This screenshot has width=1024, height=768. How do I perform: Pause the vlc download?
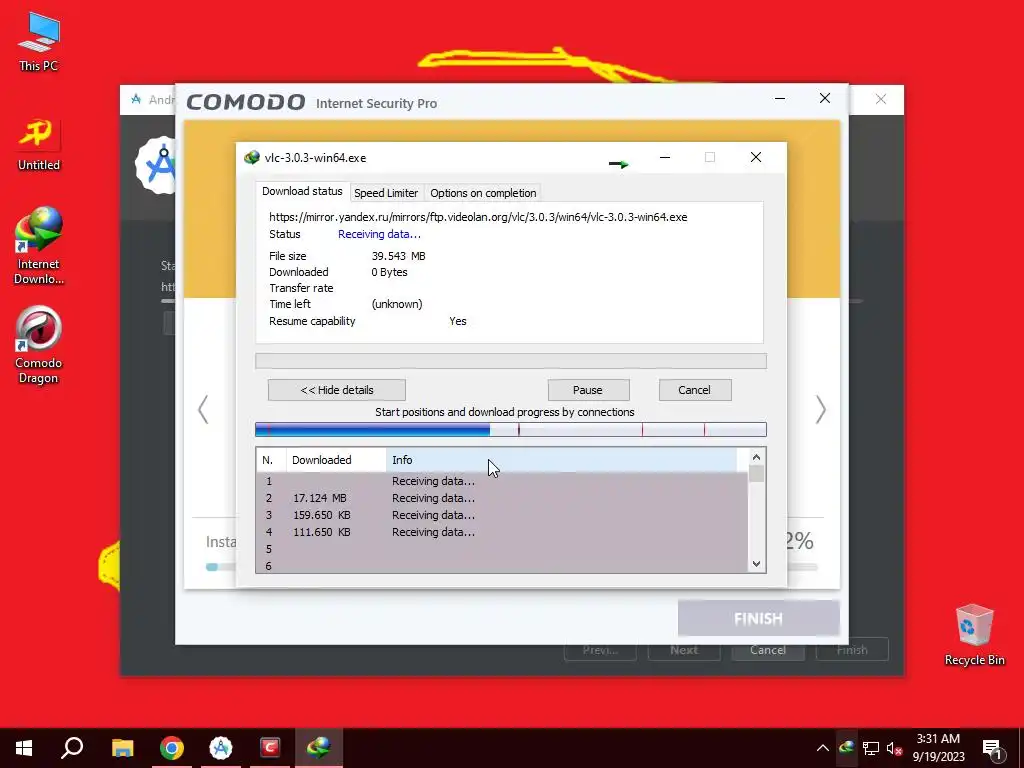click(588, 390)
